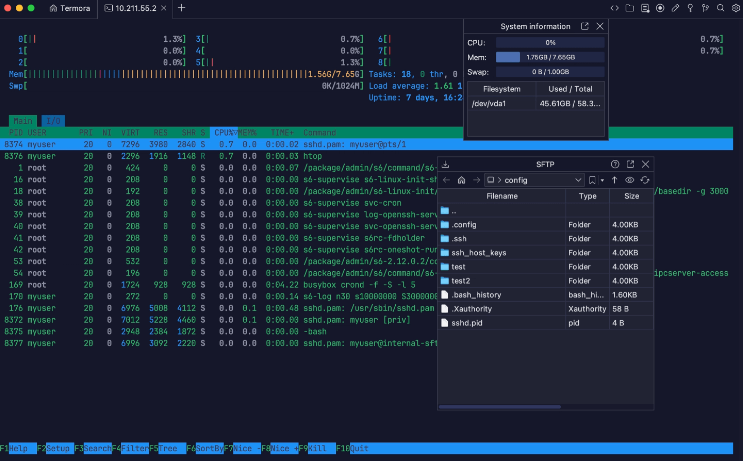Click the Swap usage bar in System information

pyautogui.click(x=550, y=72)
